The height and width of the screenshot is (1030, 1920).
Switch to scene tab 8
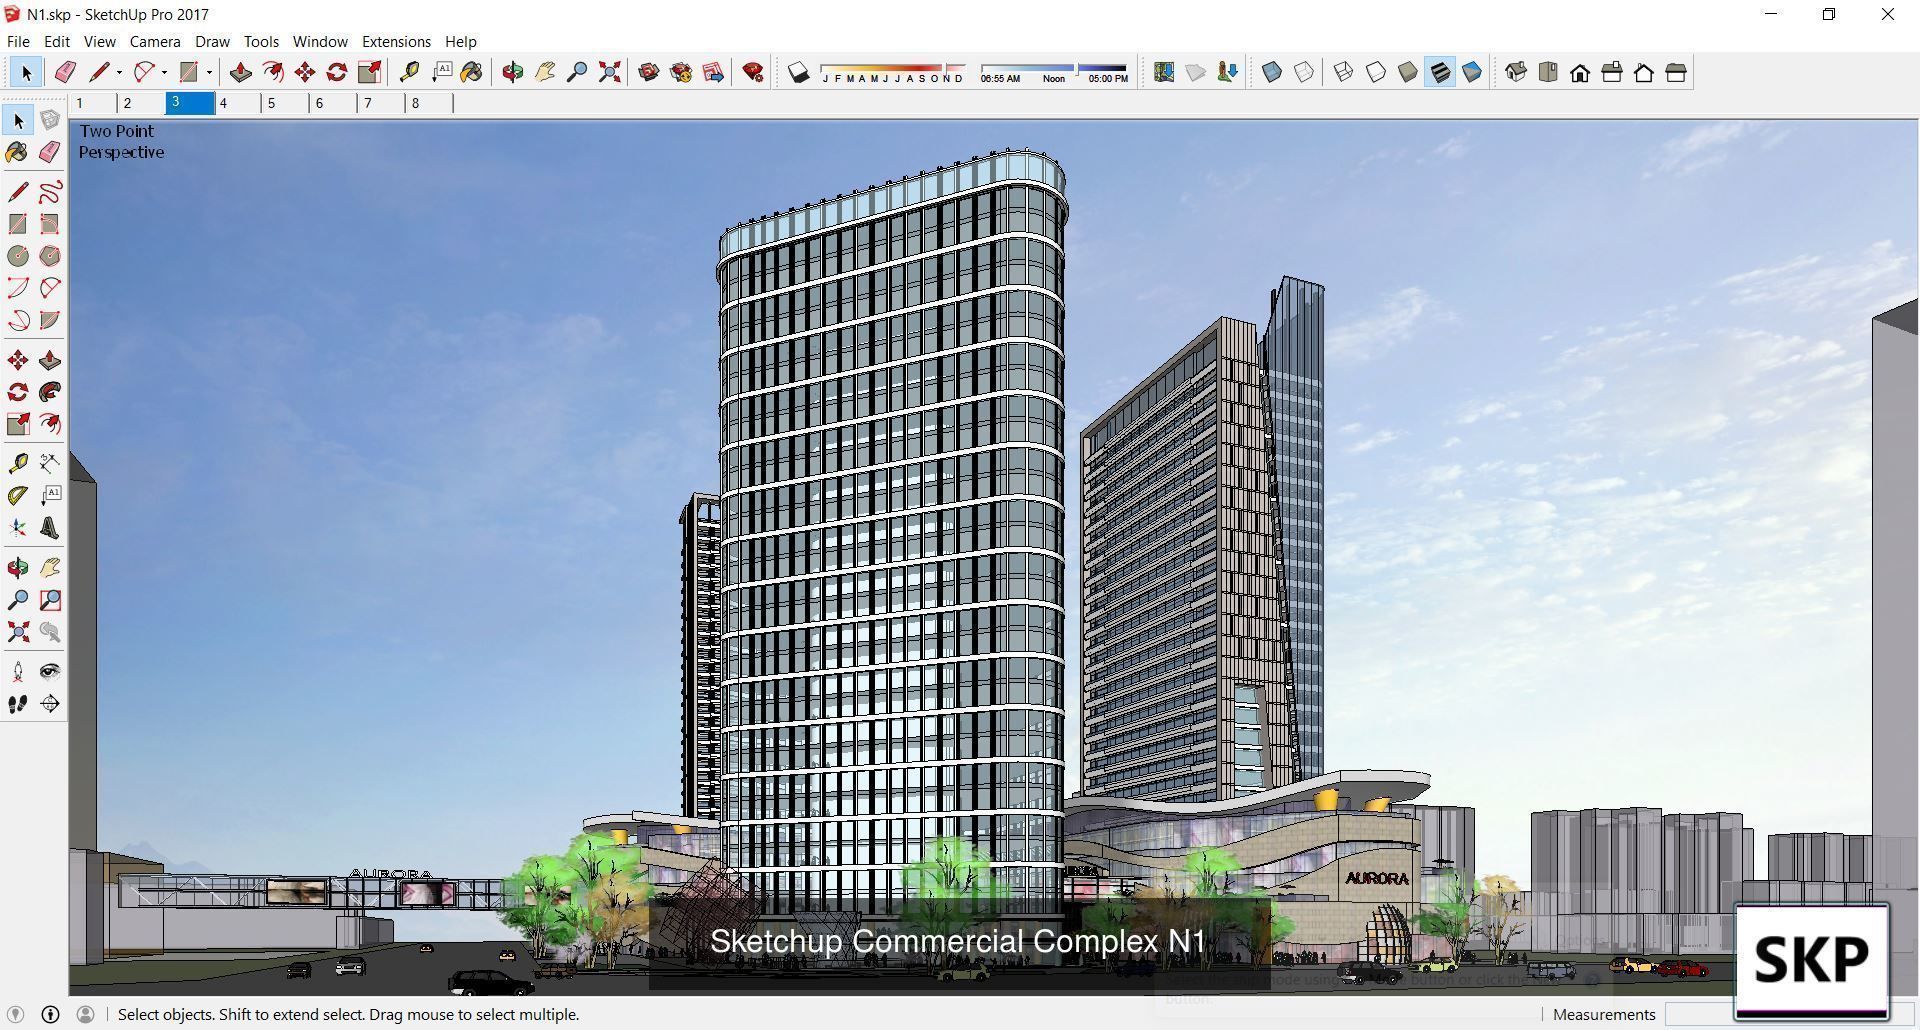(429, 103)
